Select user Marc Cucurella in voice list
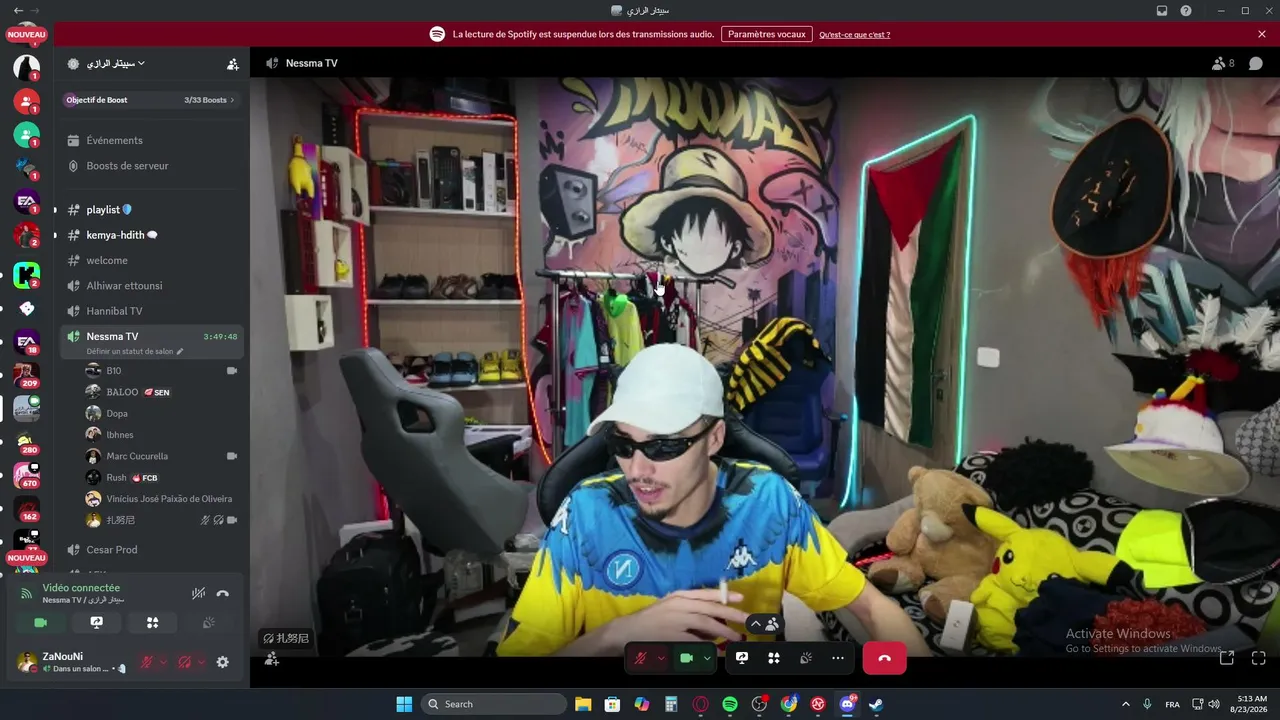Image resolution: width=1280 pixels, height=720 pixels. click(162, 456)
